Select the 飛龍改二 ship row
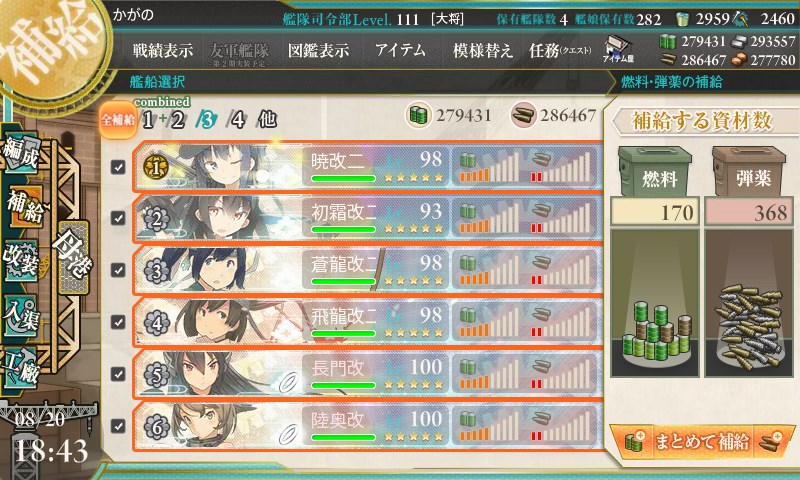The image size is (800, 480). click(x=367, y=322)
